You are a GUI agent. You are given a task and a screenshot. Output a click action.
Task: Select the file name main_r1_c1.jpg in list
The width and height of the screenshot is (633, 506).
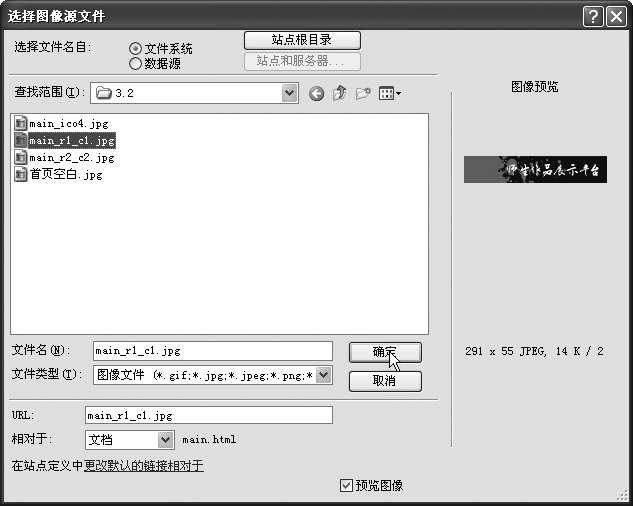[x=72, y=141]
